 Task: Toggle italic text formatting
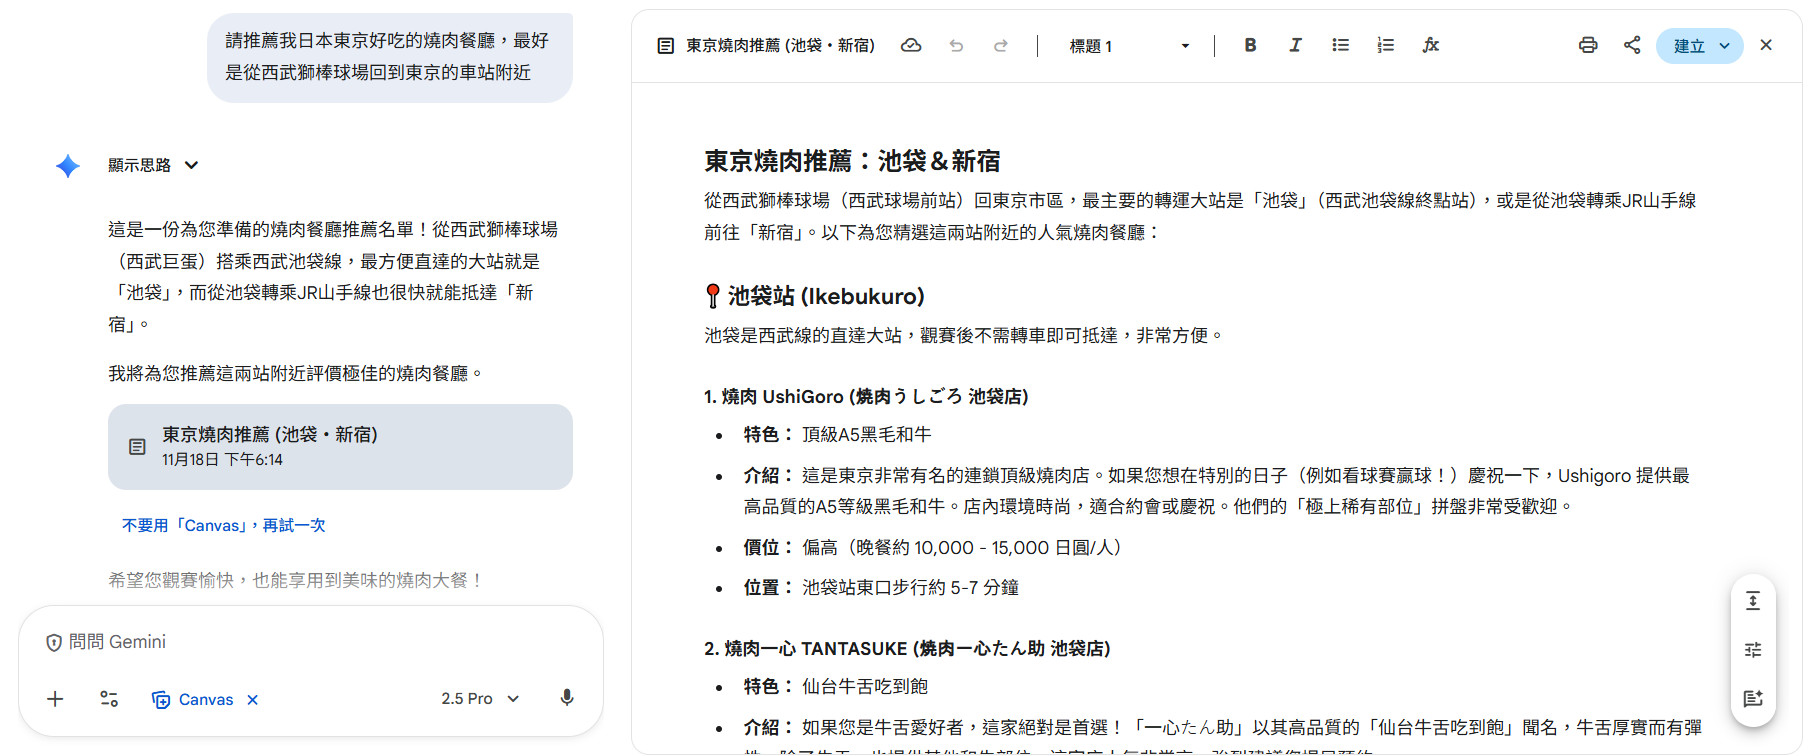1295,45
